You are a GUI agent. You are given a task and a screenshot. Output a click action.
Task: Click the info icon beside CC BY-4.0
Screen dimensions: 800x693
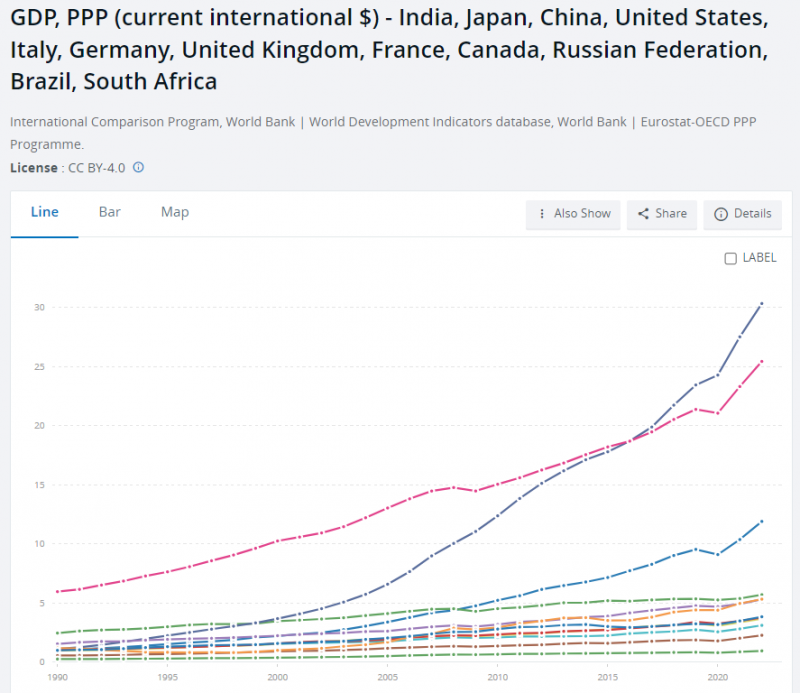click(138, 167)
